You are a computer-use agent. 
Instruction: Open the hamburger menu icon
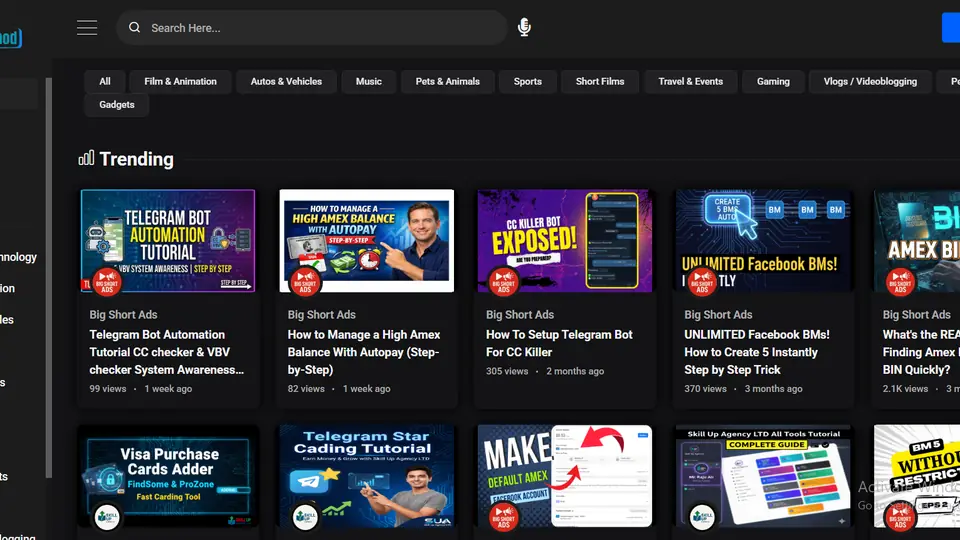coord(87,28)
